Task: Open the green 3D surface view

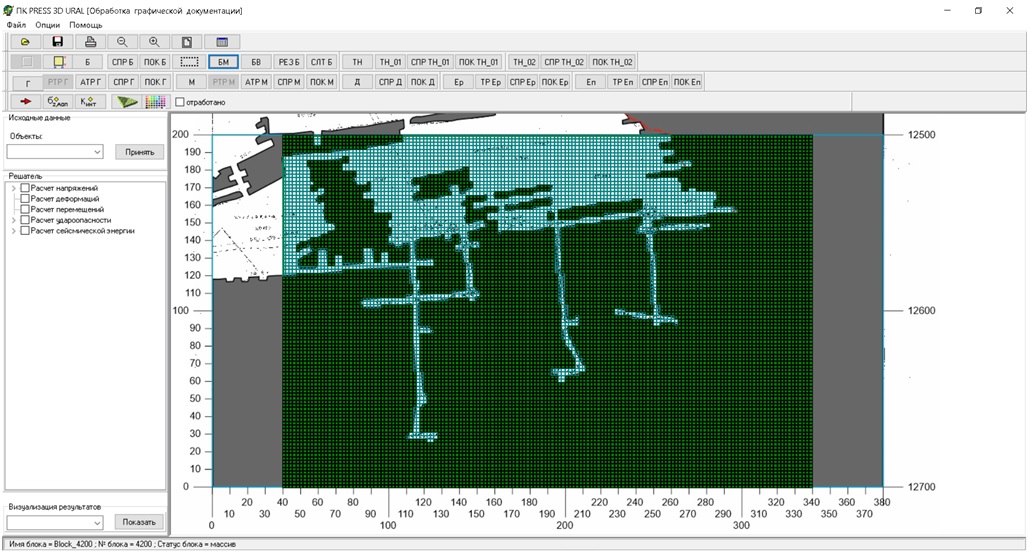Action: point(127,102)
